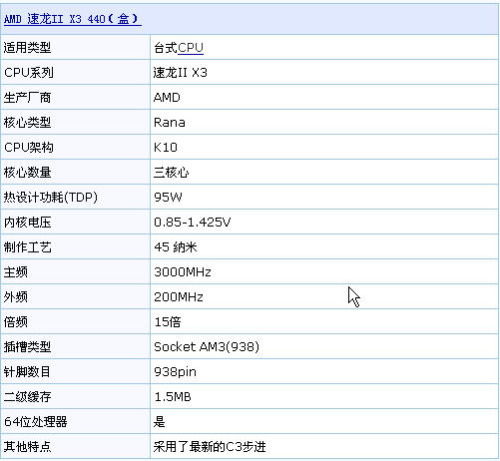Select the 1.5MB L2 cache value
500x461 pixels.
[172, 397]
